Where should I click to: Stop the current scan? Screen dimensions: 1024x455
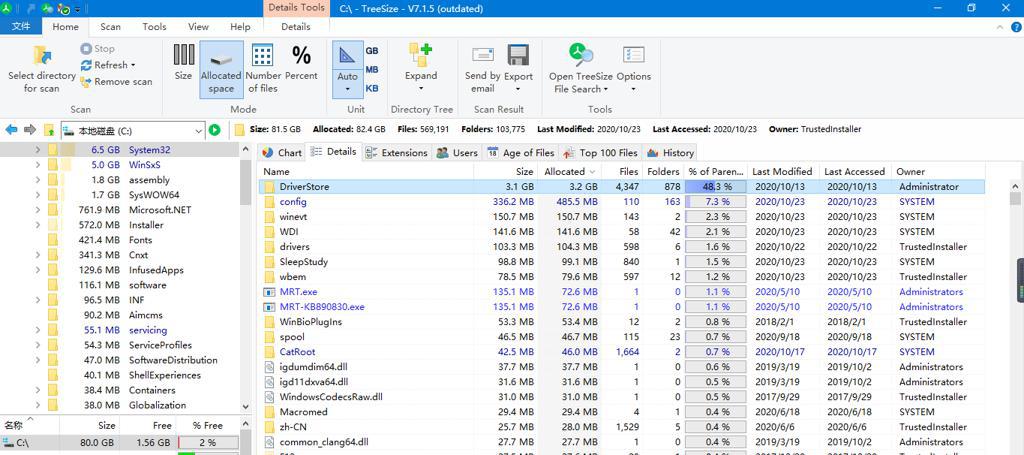coord(97,49)
